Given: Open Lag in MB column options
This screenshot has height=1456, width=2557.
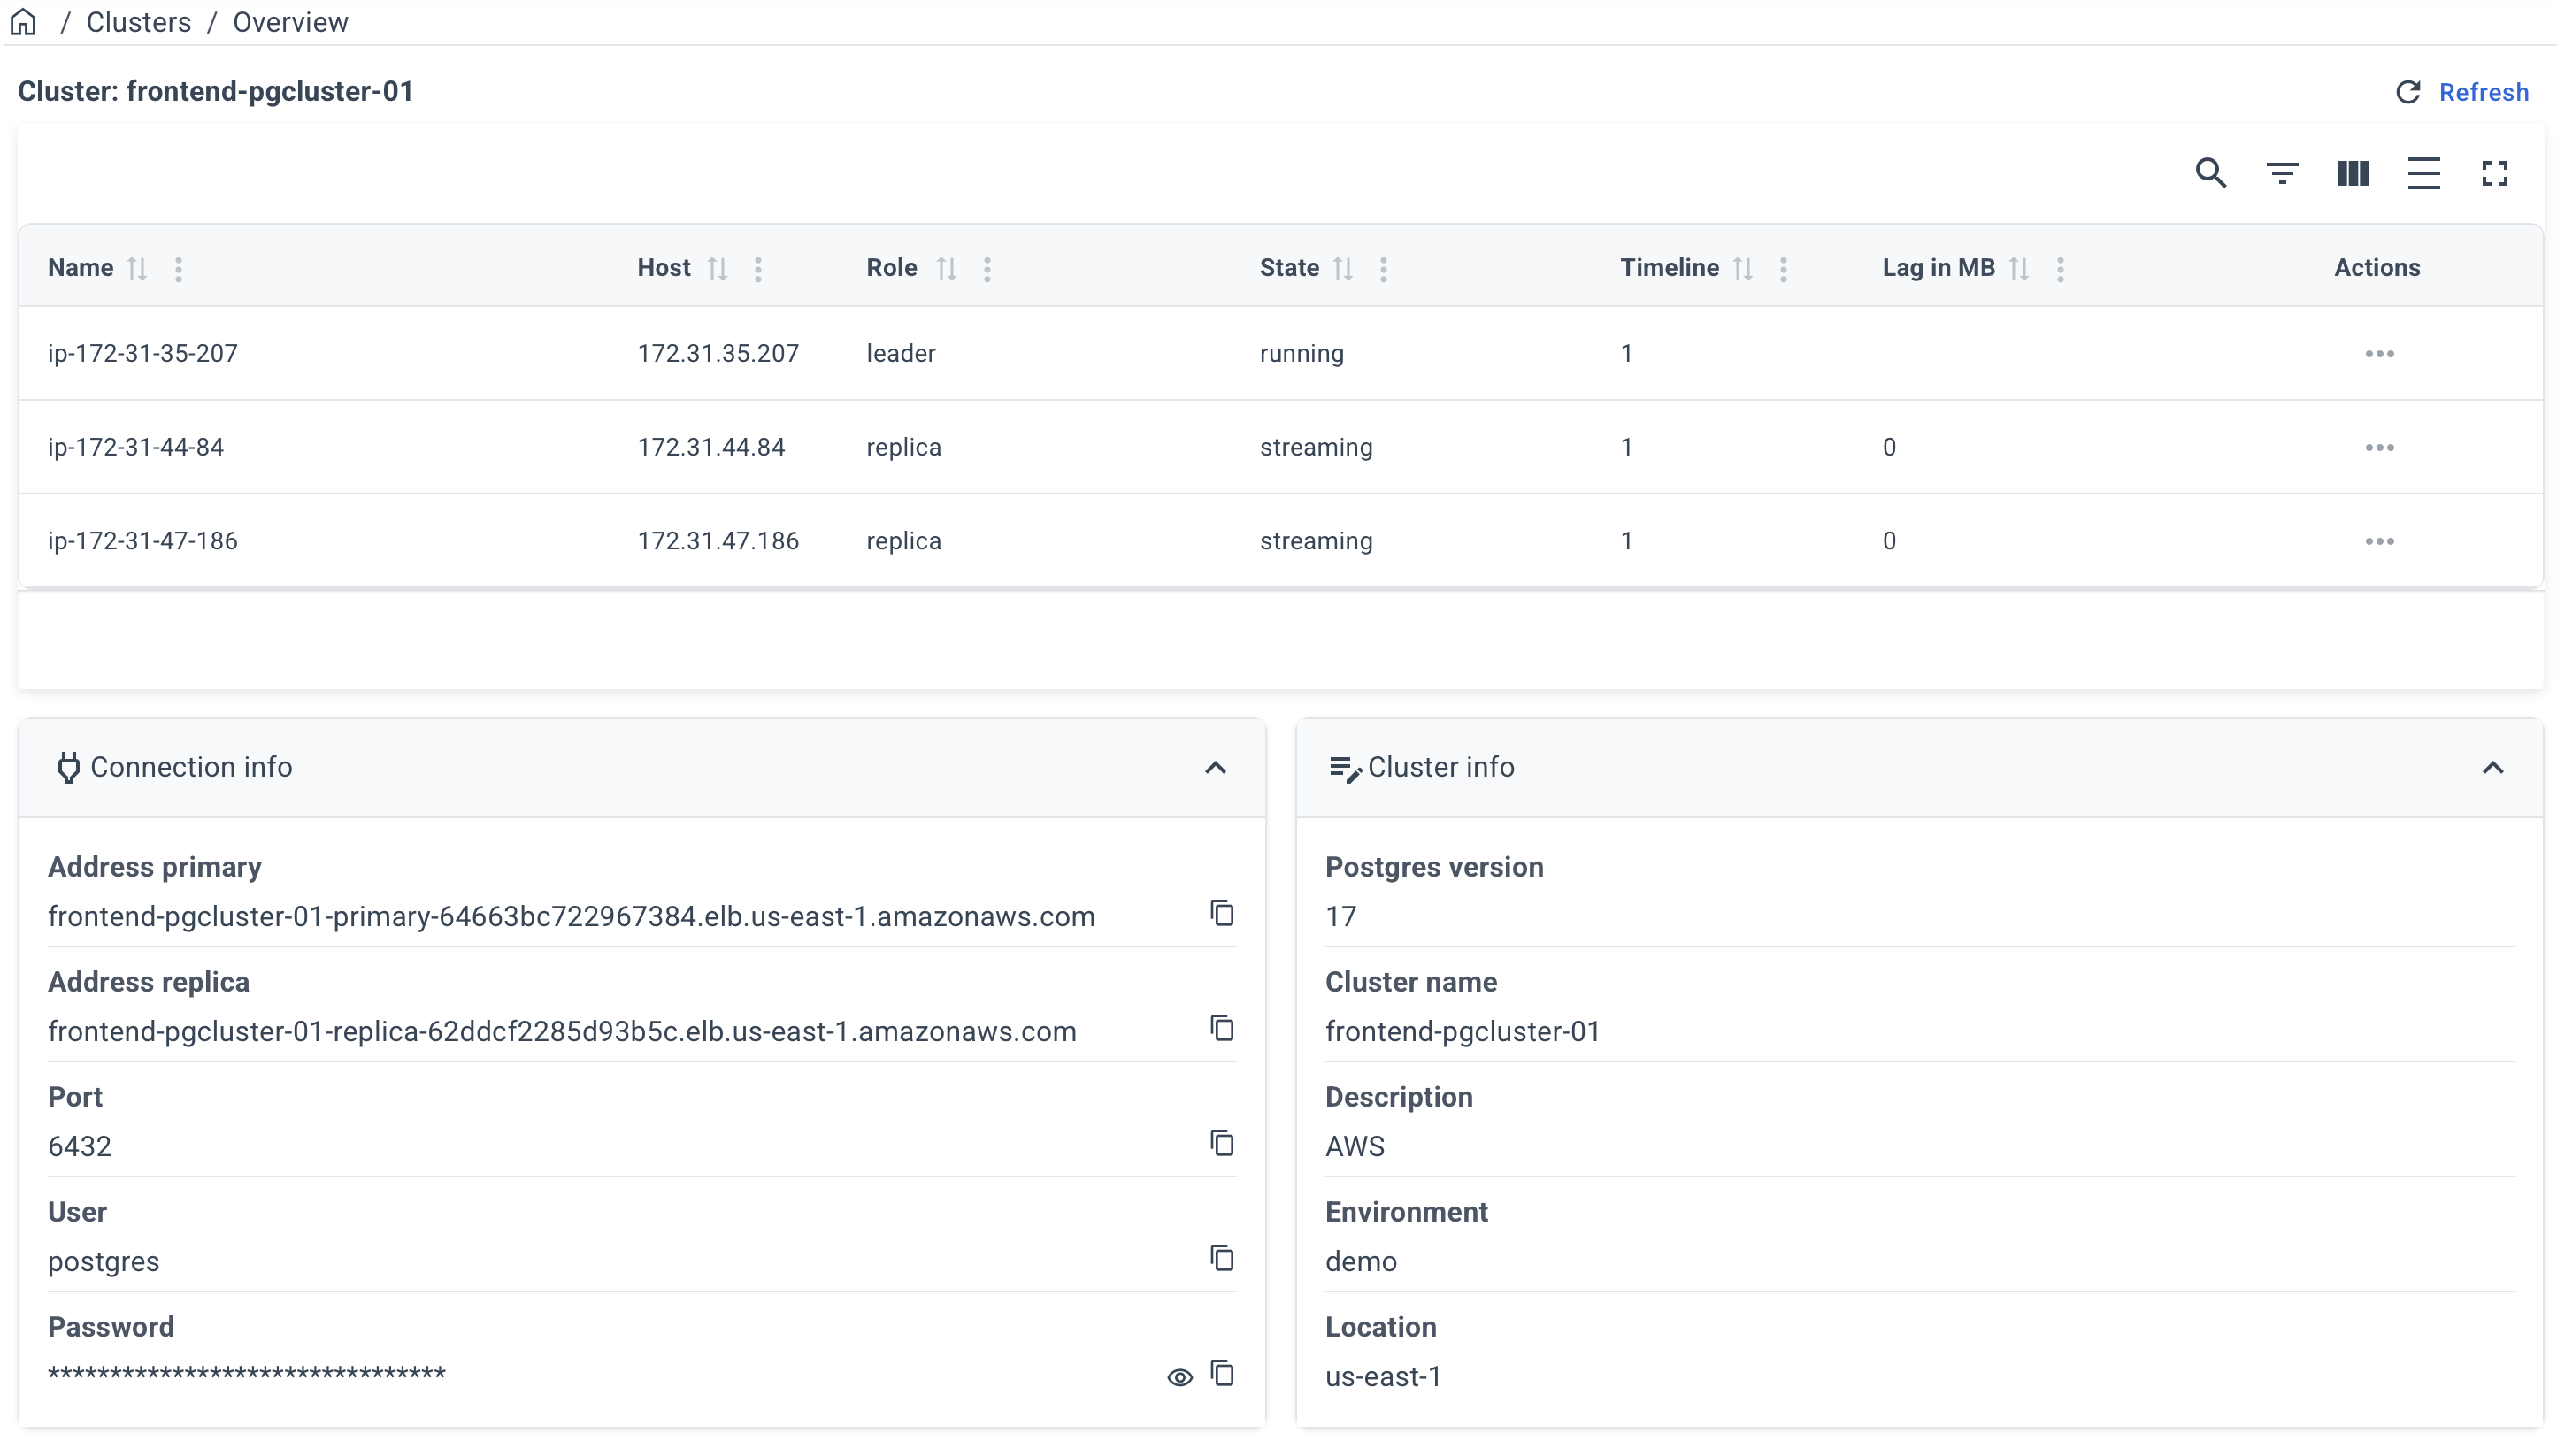Looking at the screenshot, I should (x=2060, y=268).
